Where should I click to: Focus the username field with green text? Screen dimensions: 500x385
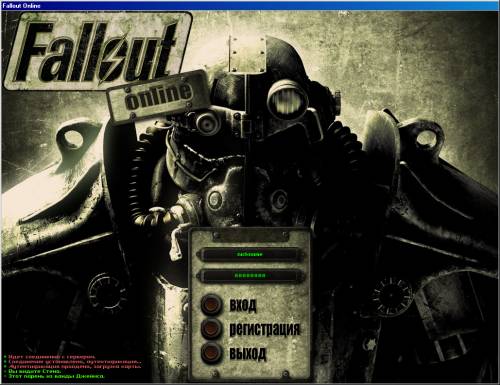250,255
